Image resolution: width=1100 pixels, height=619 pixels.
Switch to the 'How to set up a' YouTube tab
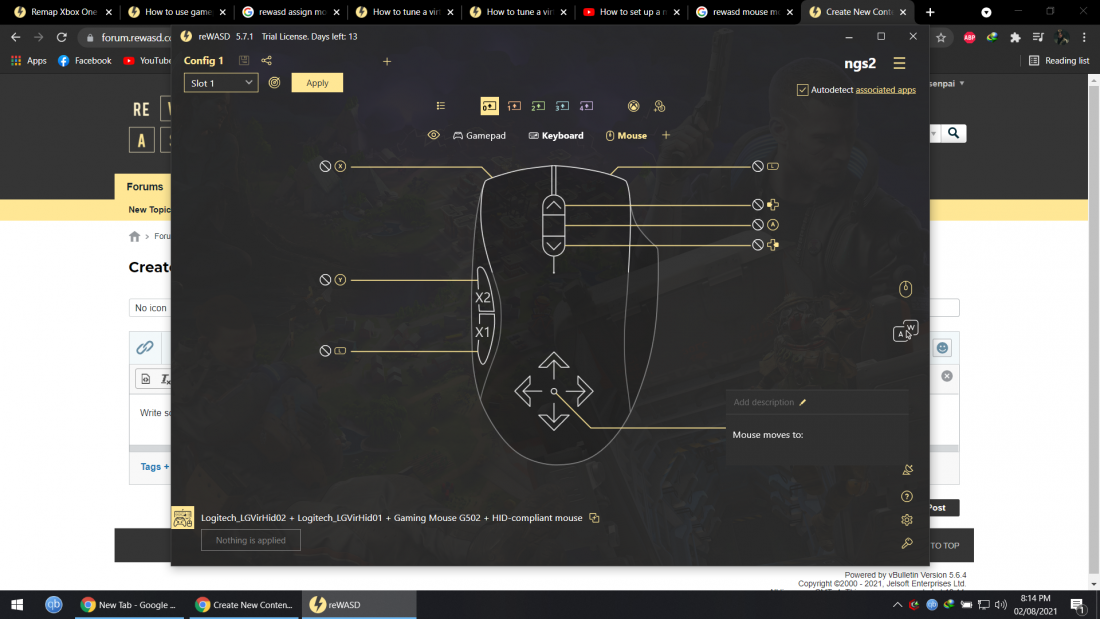pyautogui.click(x=631, y=12)
